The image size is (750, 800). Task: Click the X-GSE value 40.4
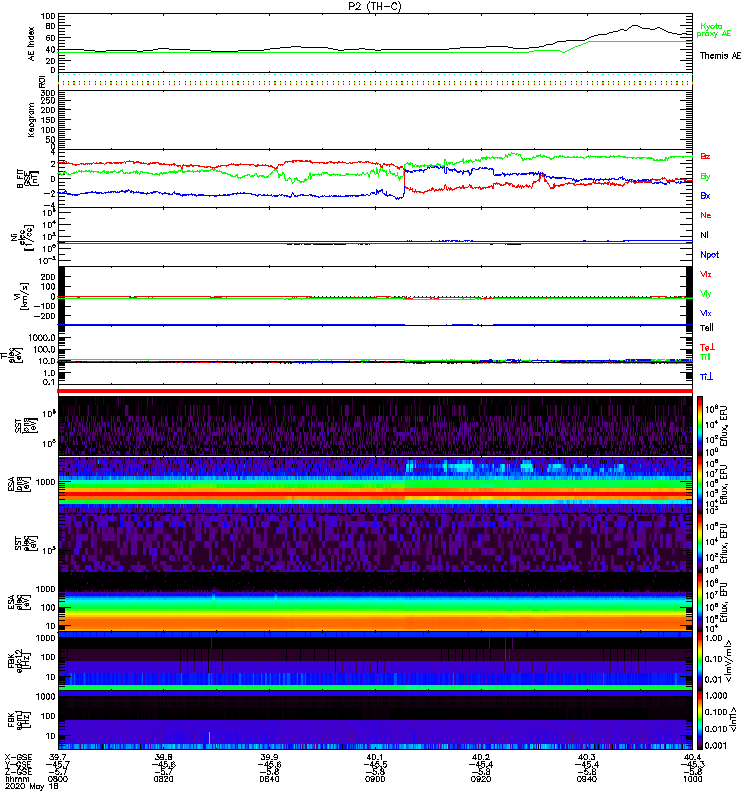pyautogui.click(x=692, y=757)
